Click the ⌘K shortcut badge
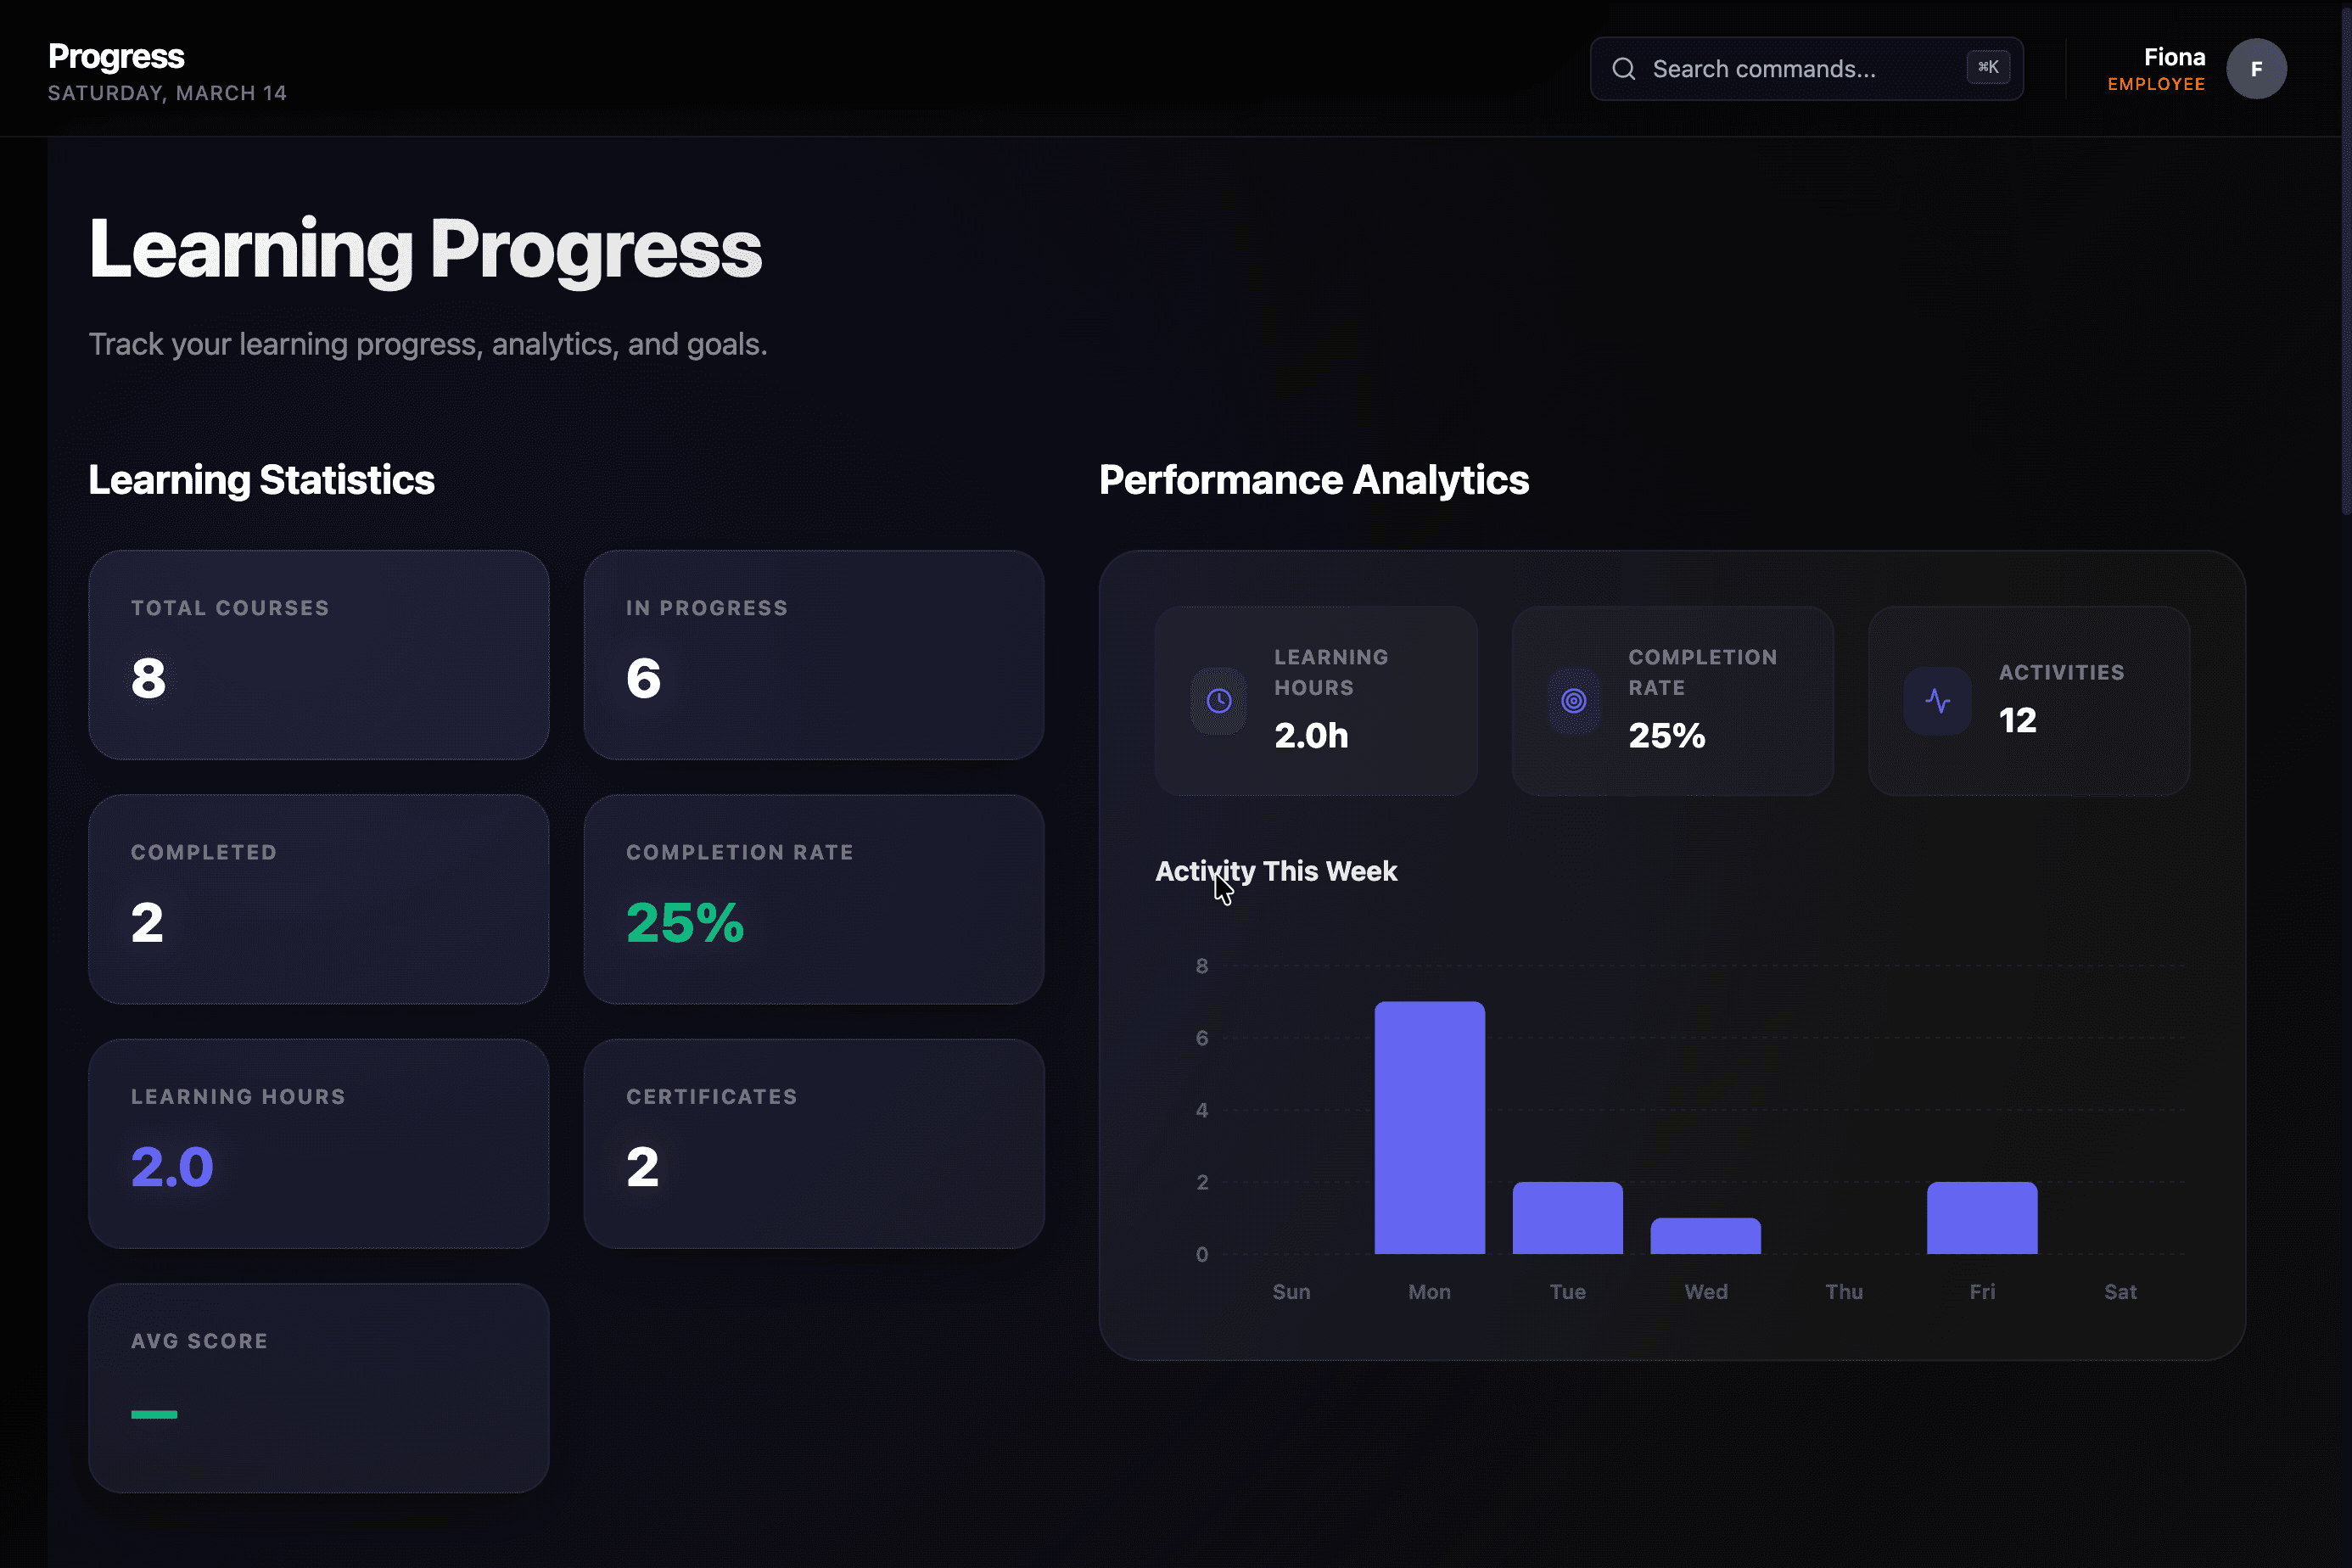This screenshot has height=1568, width=2352. [1988, 67]
